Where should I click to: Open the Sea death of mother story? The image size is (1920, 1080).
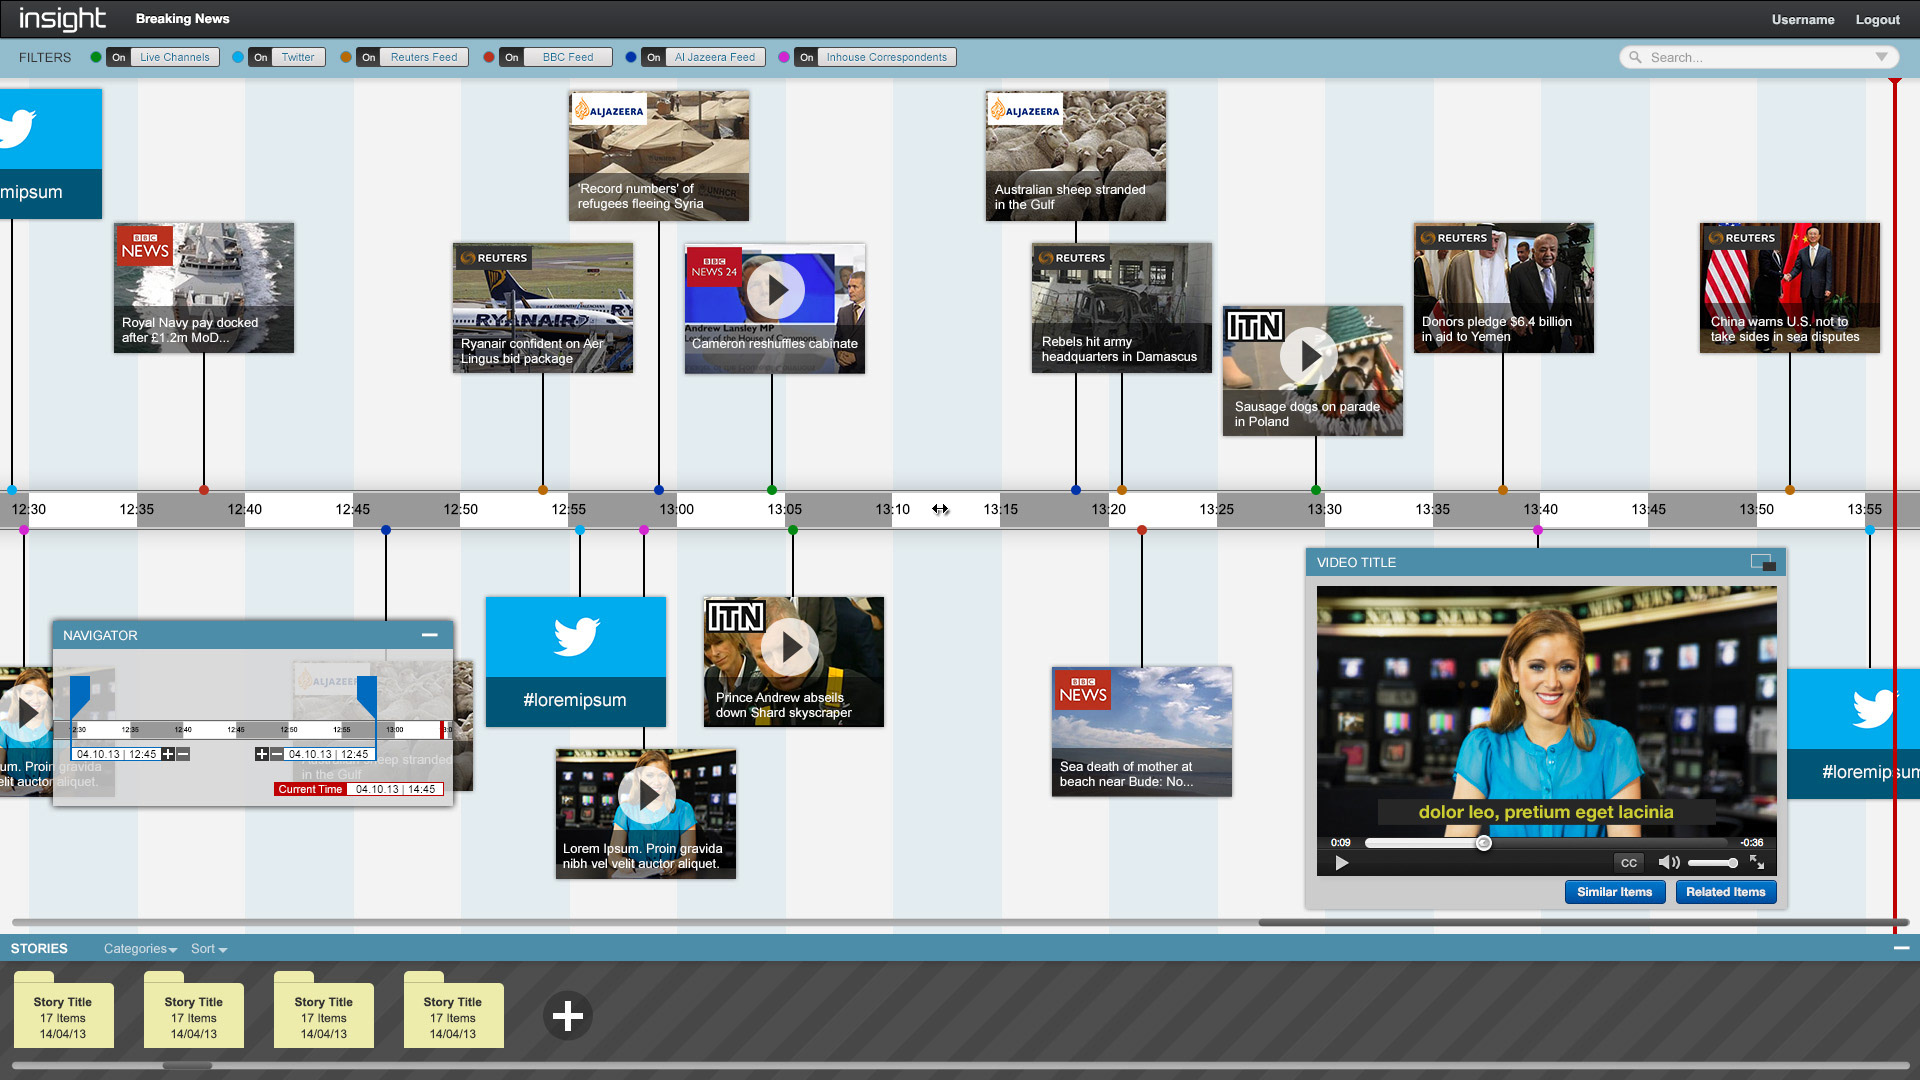pos(1141,732)
